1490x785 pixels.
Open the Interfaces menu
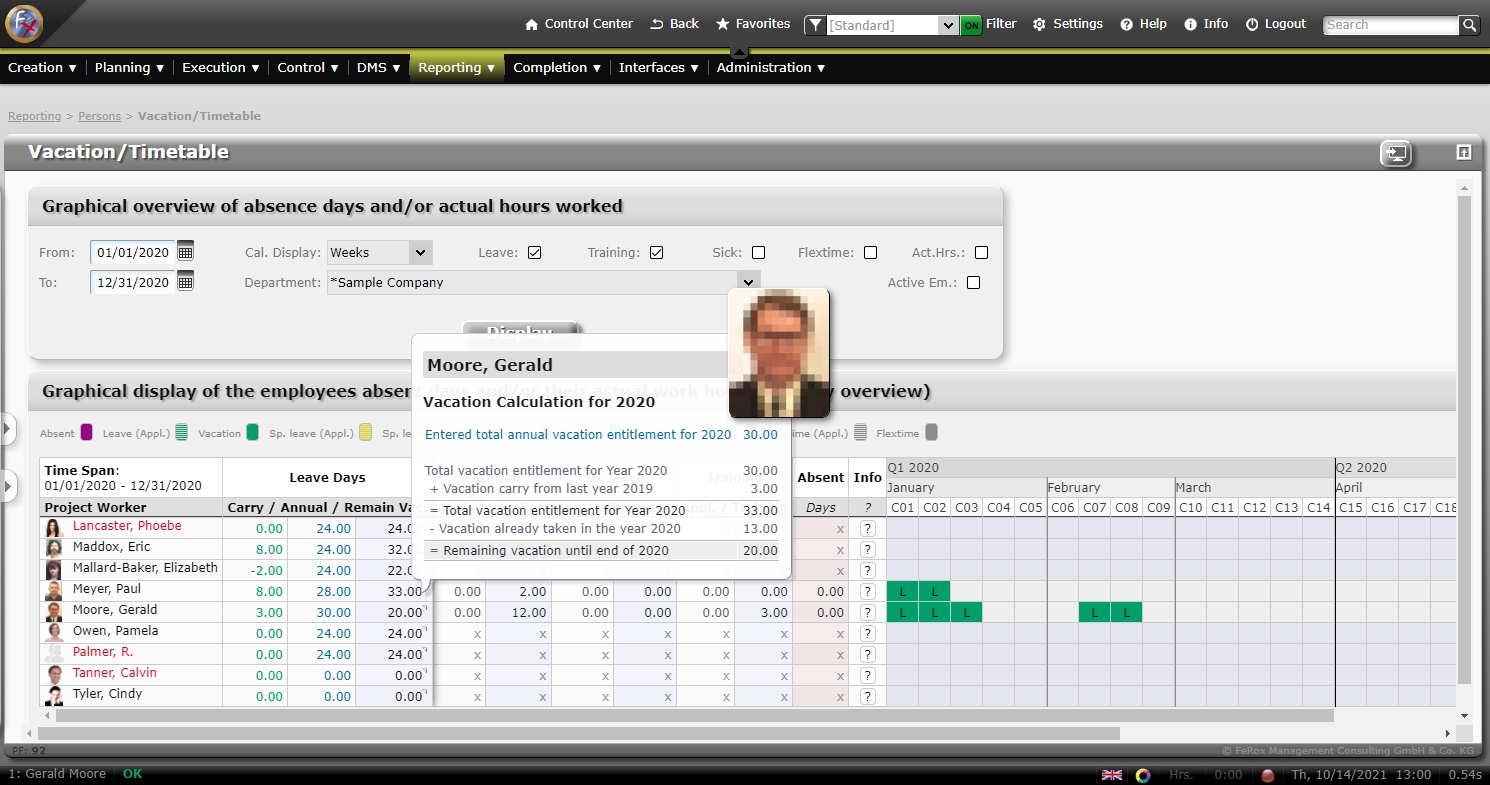(x=659, y=67)
